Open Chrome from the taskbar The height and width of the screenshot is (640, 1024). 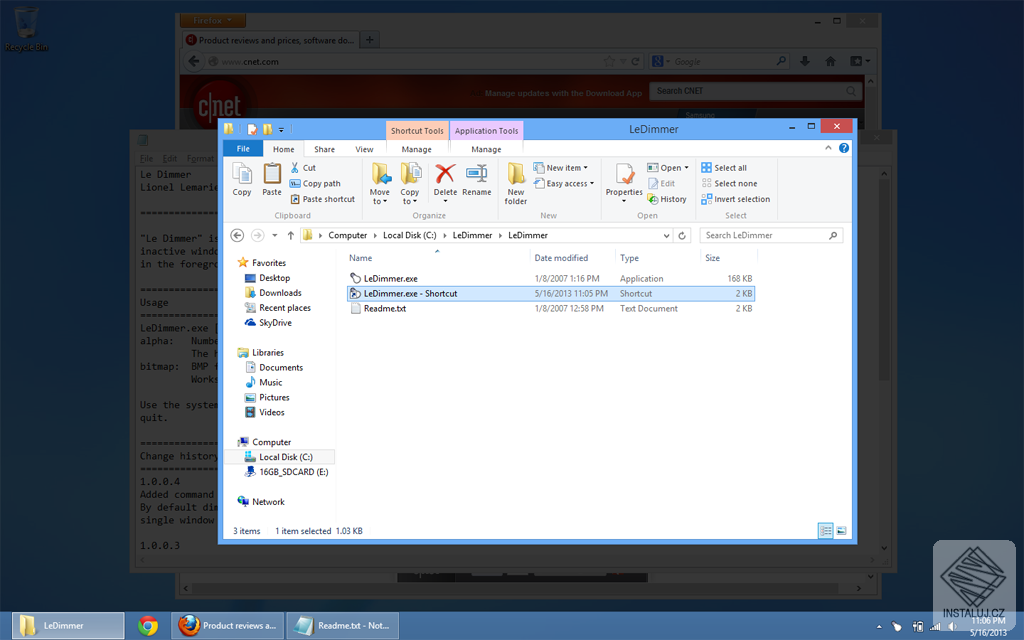coord(148,626)
